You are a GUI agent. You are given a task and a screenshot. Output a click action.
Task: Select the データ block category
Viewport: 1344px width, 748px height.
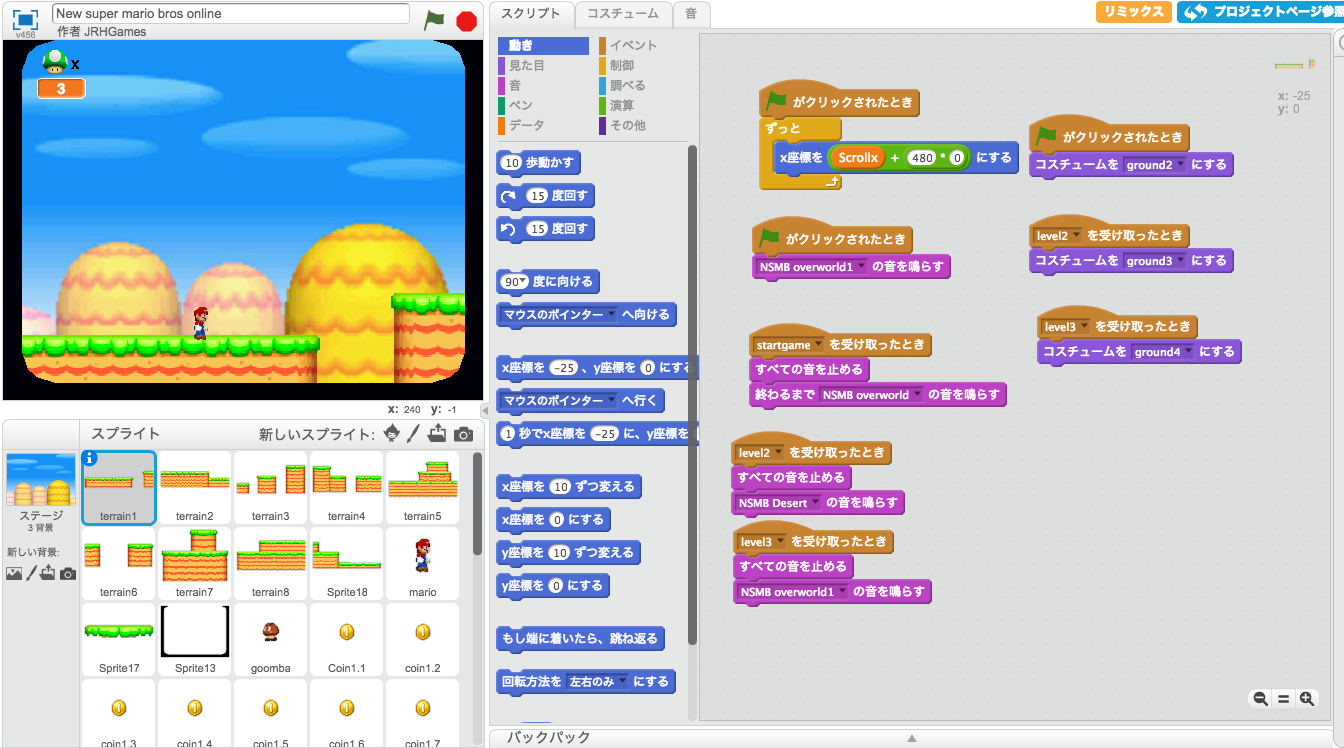point(543,126)
